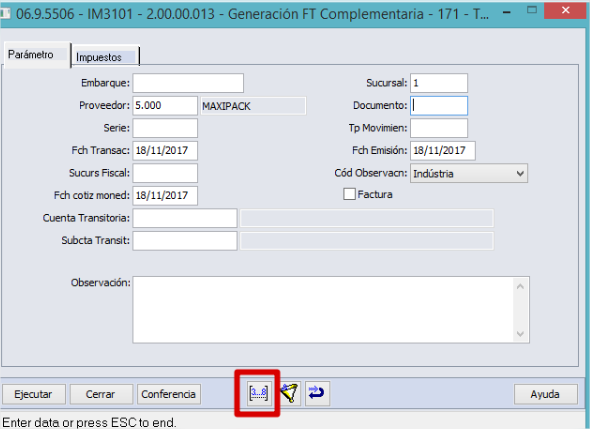Click the Sucursal field
Image resolution: width=590 pixels, height=429 pixels.
439,83
